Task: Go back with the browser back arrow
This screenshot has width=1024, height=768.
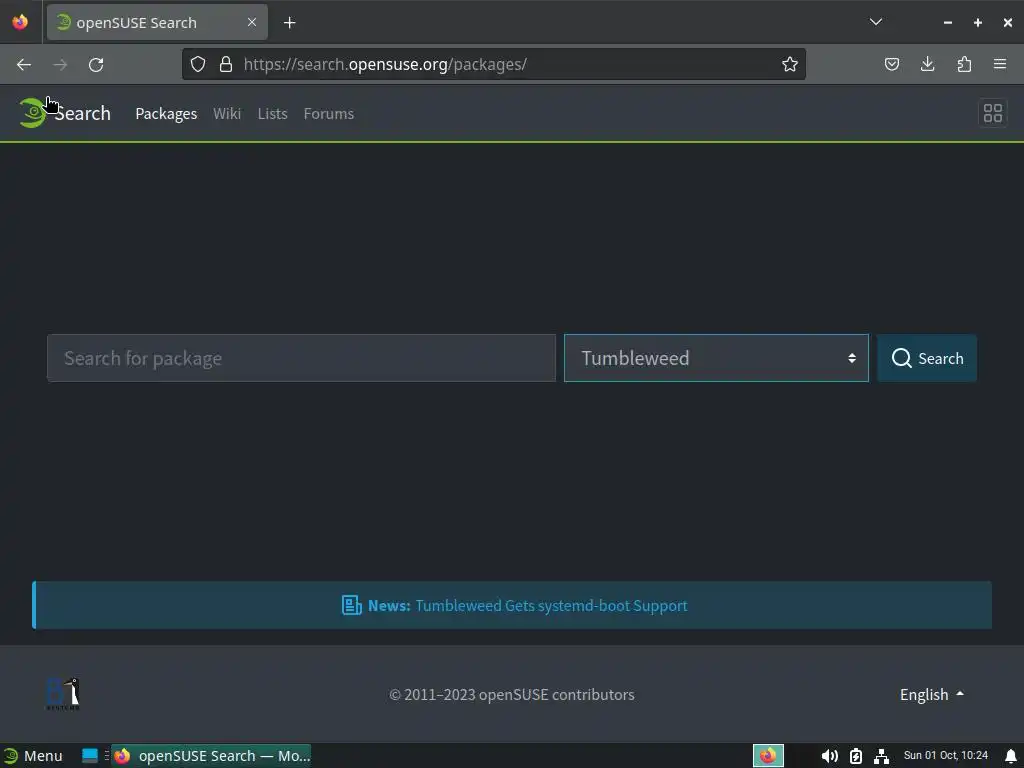Action: (24, 64)
